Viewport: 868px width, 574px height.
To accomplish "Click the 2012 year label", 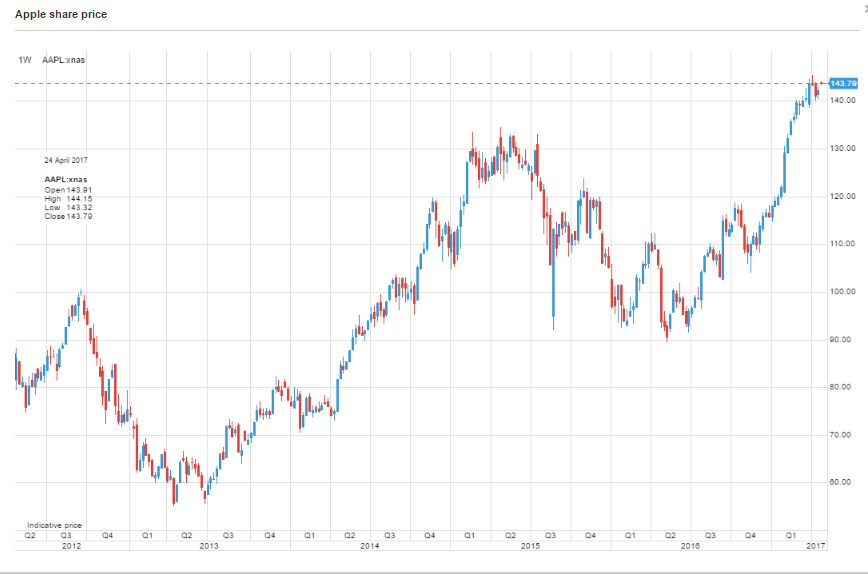I will point(71,546).
